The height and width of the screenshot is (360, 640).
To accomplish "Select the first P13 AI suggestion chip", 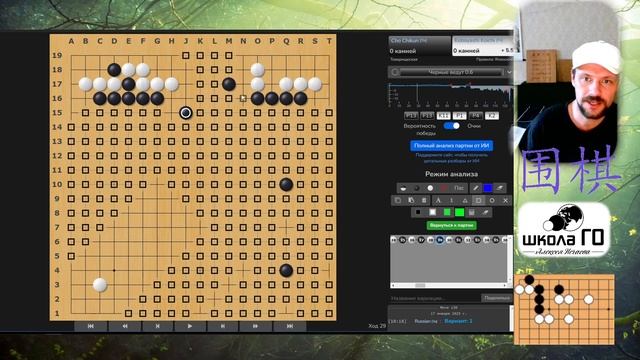I will pyautogui.click(x=411, y=116).
